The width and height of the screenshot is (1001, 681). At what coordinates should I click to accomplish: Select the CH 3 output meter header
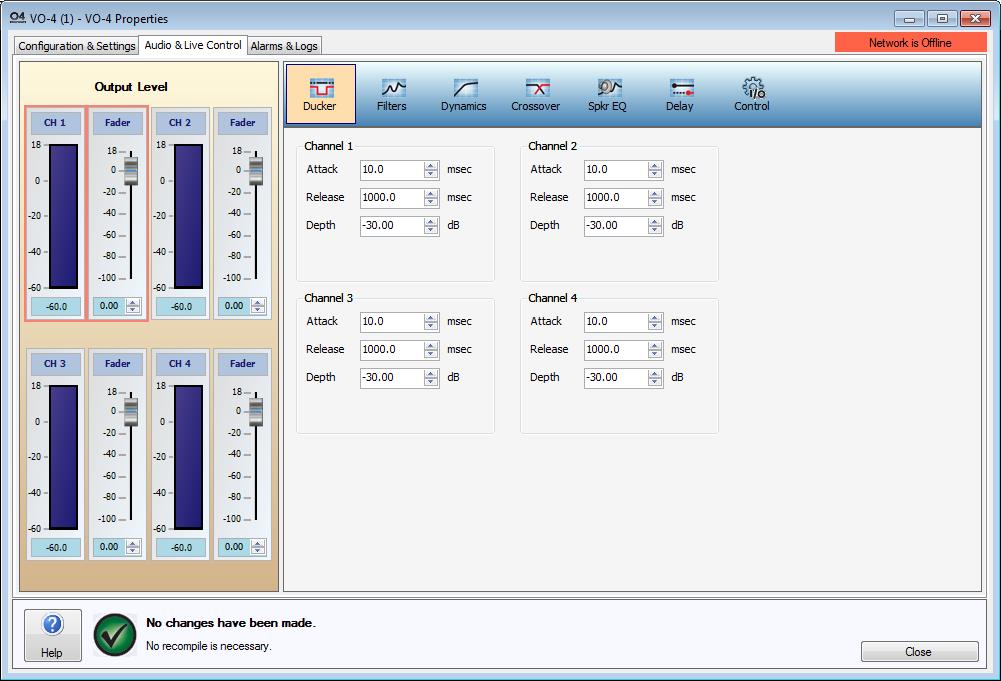click(x=55, y=364)
